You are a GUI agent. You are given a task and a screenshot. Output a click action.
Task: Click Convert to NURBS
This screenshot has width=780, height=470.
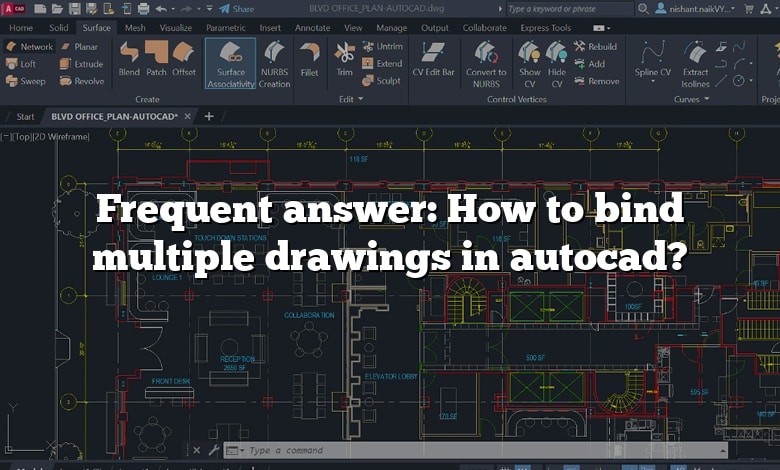pos(486,64)
